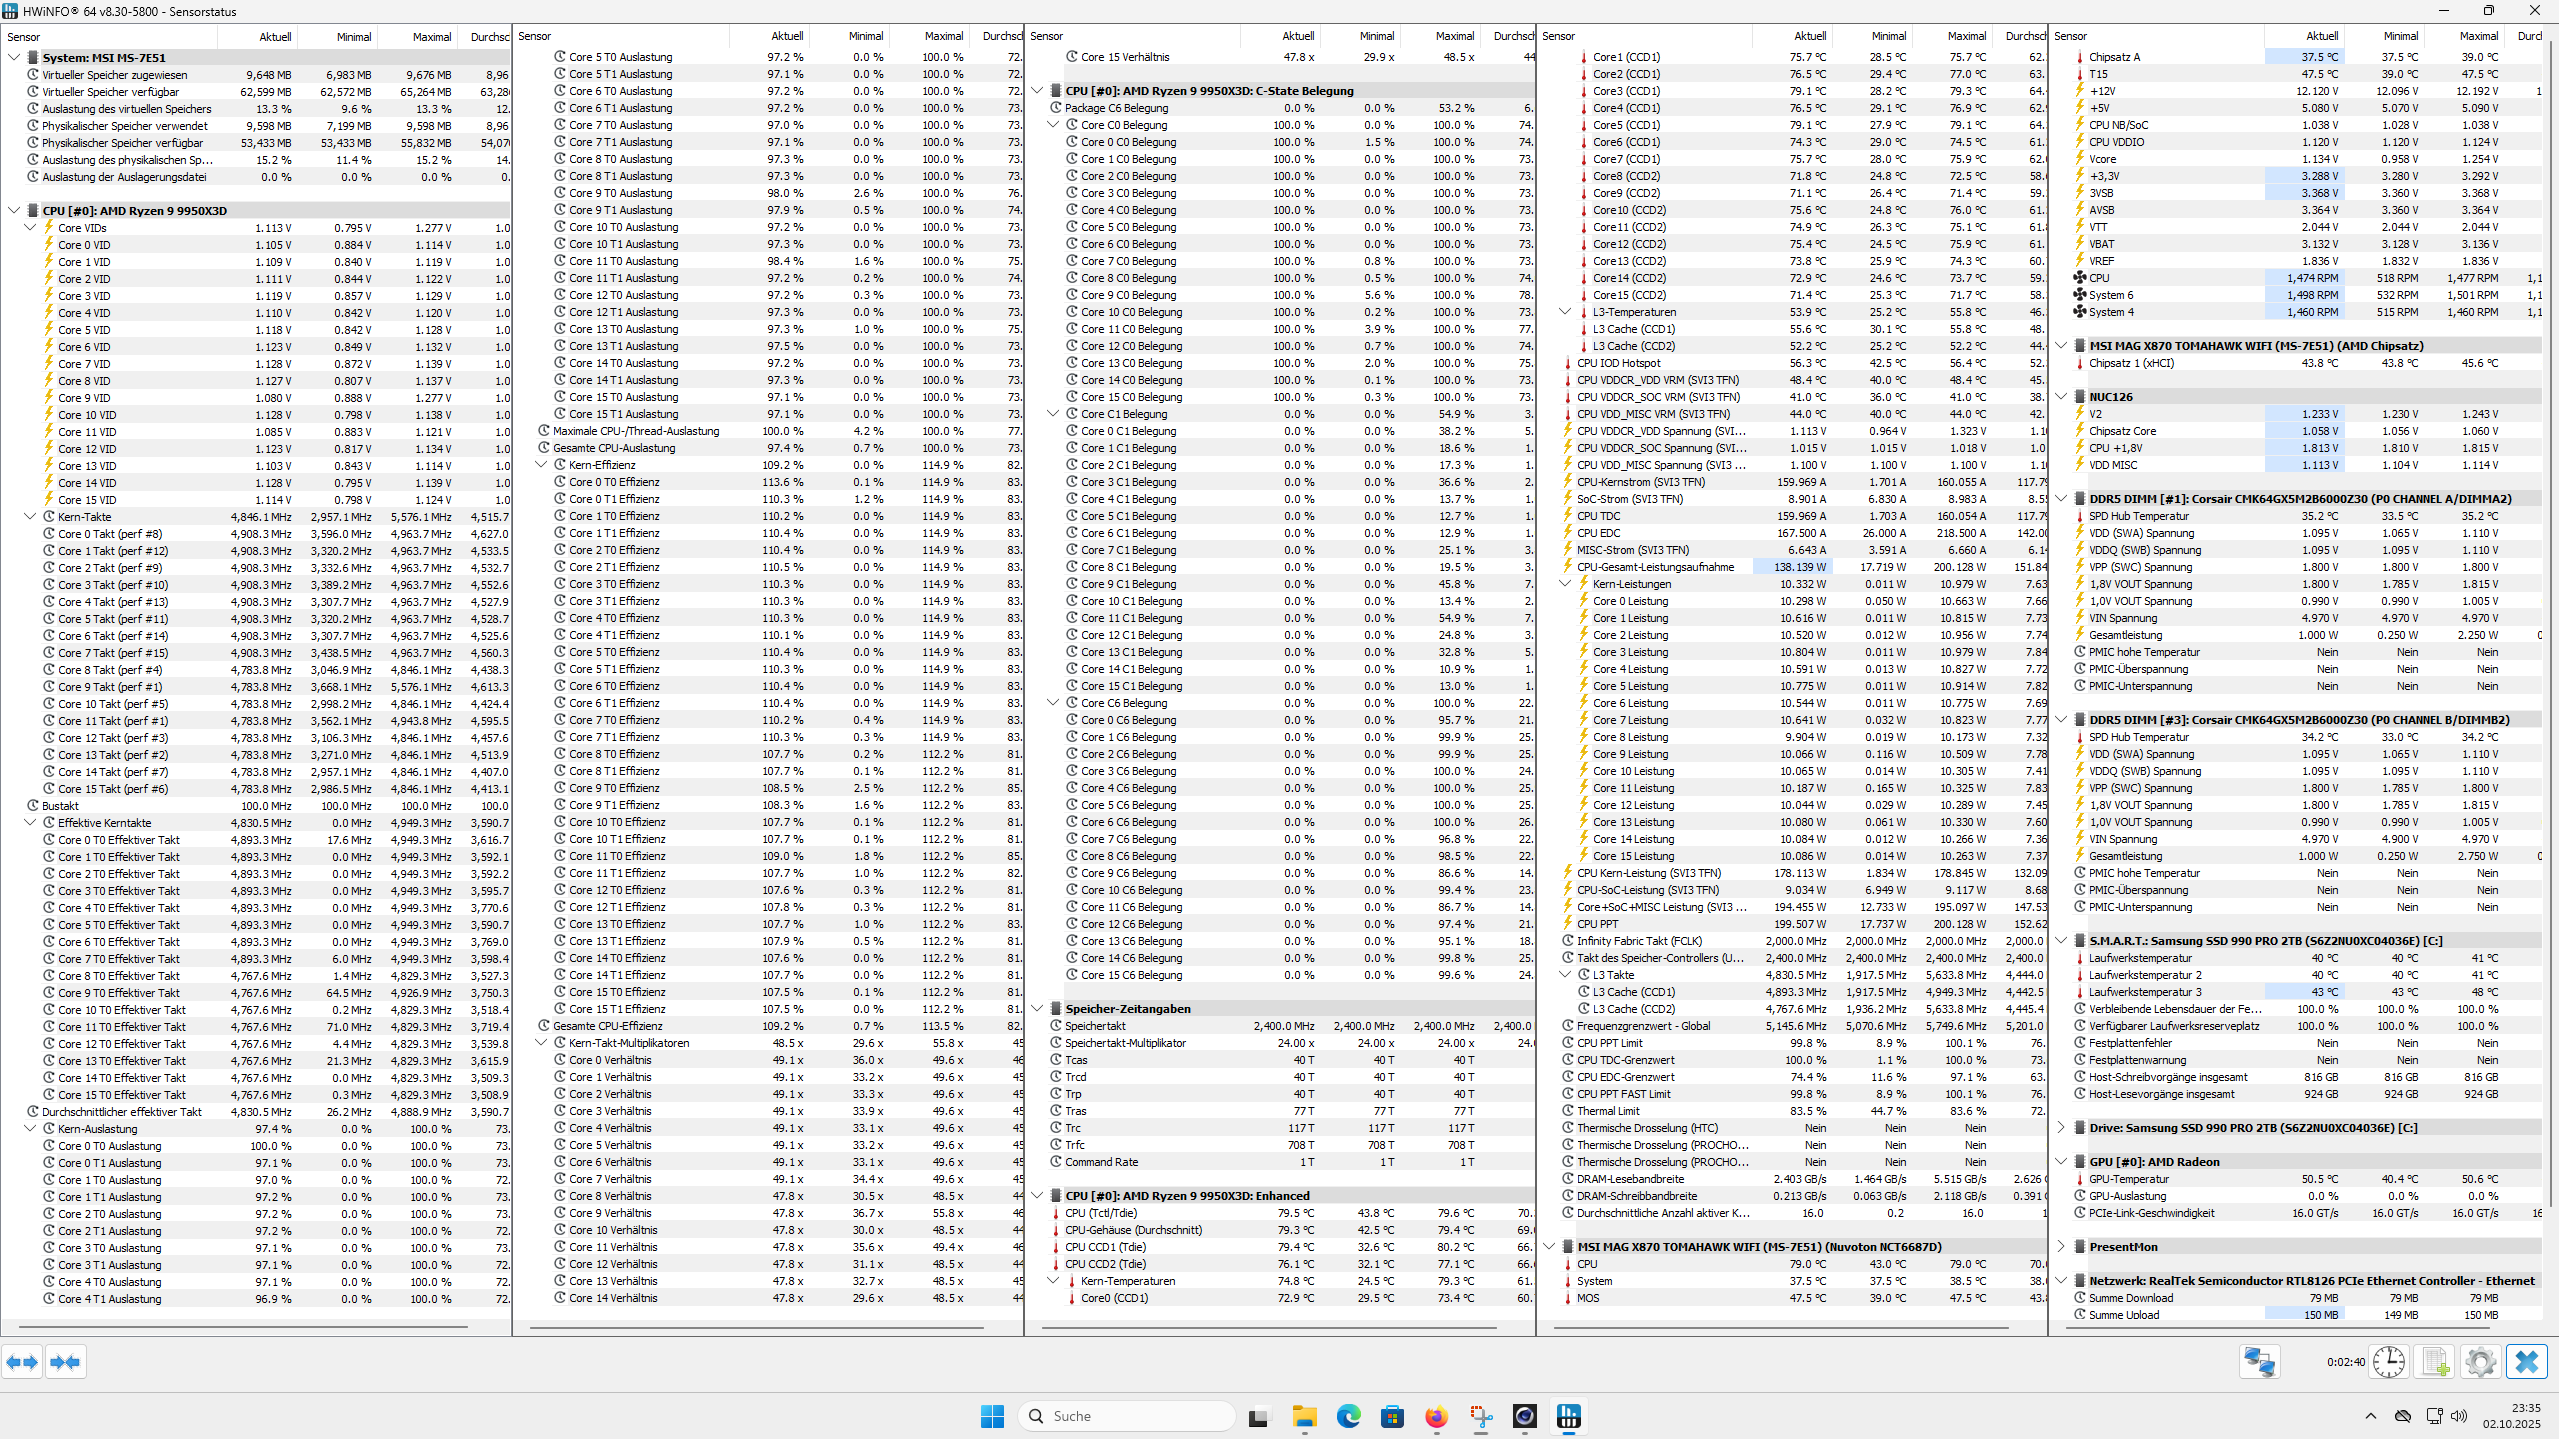Create a logging report via document-plus icon

coord(2435,1361)
